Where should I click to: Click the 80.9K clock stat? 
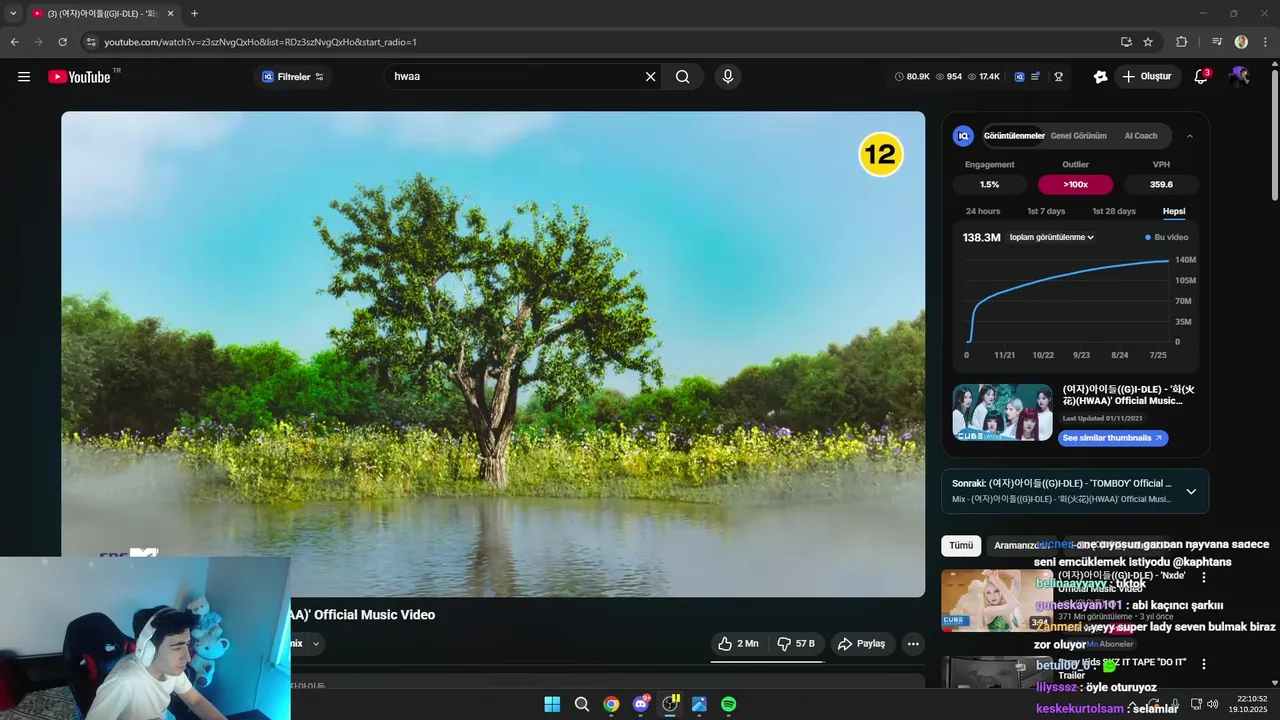[912, 77]
